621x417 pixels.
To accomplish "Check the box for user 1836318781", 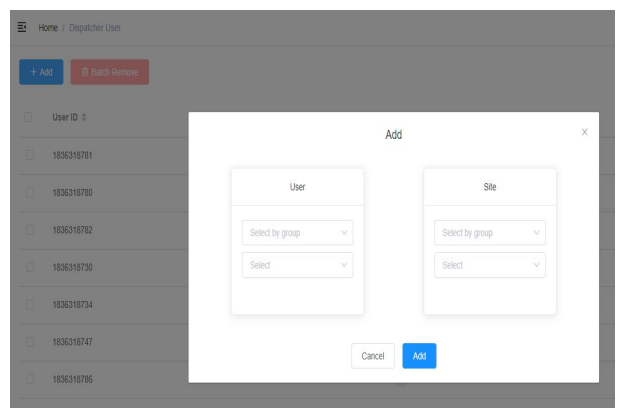I will [29, 155].
